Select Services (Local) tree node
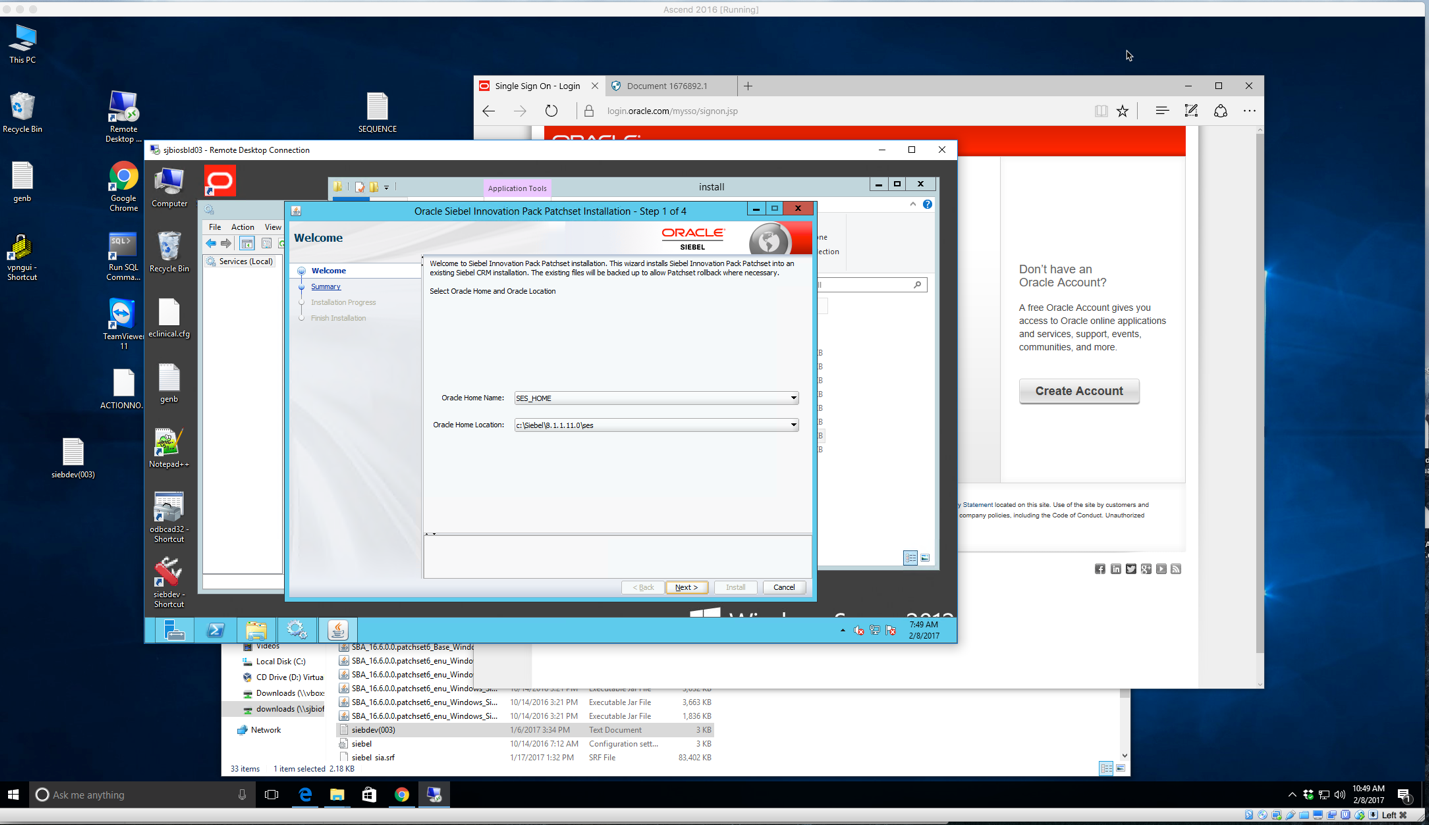The height and width of the screenshot is (825, 1429). coord(246,262)
